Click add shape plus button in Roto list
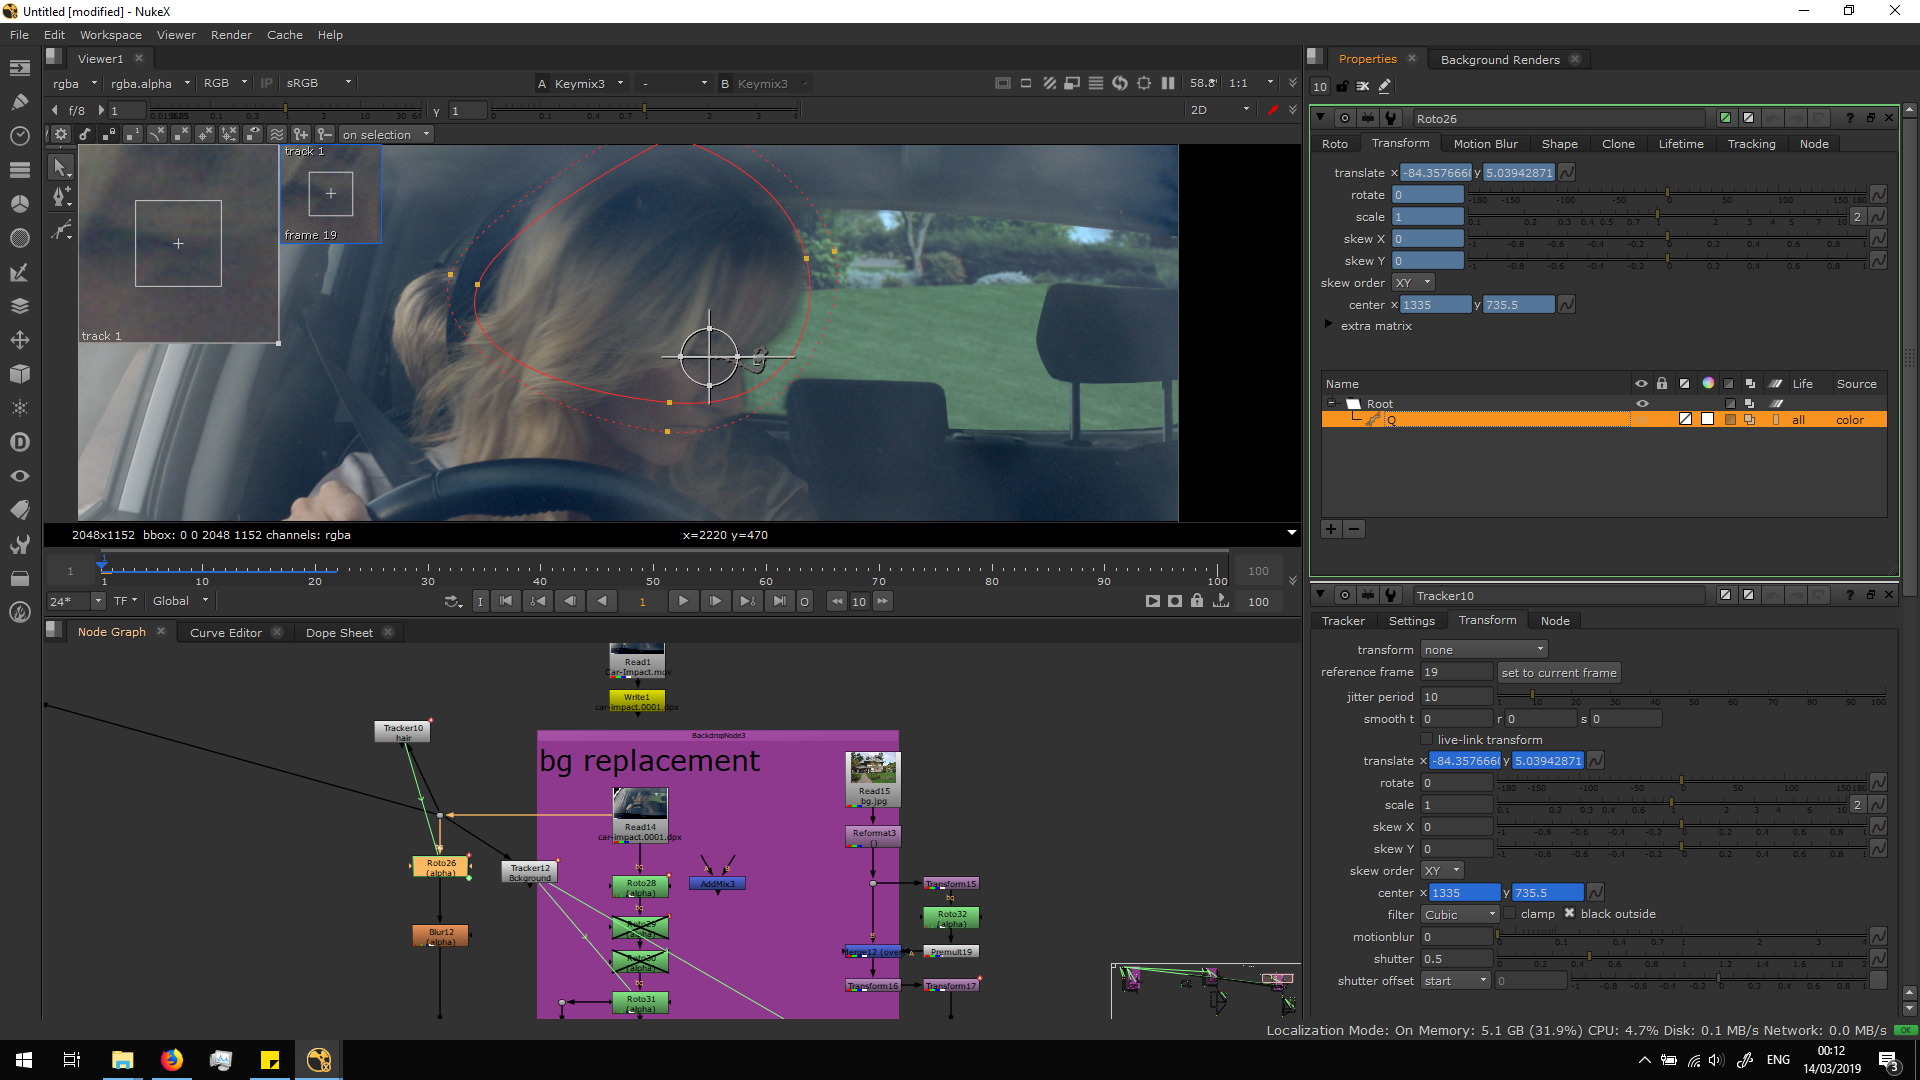Image resolution: width=1920 pixels, height=1080 pixels. (x=1331, y=529)
